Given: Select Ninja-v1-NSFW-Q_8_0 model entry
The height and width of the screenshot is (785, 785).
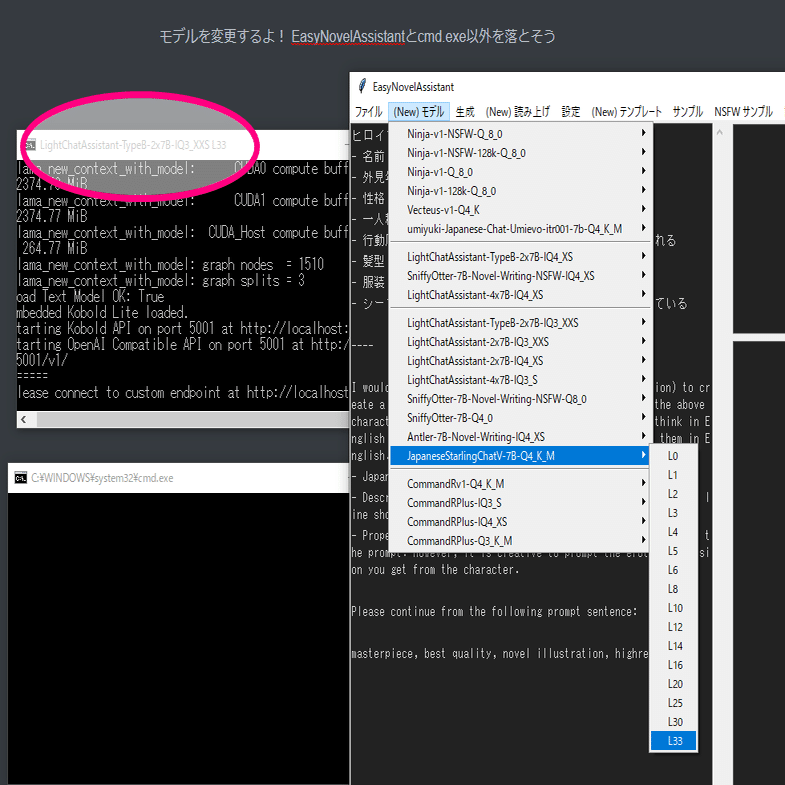Looking at the screenshot, I should point(521,134).
